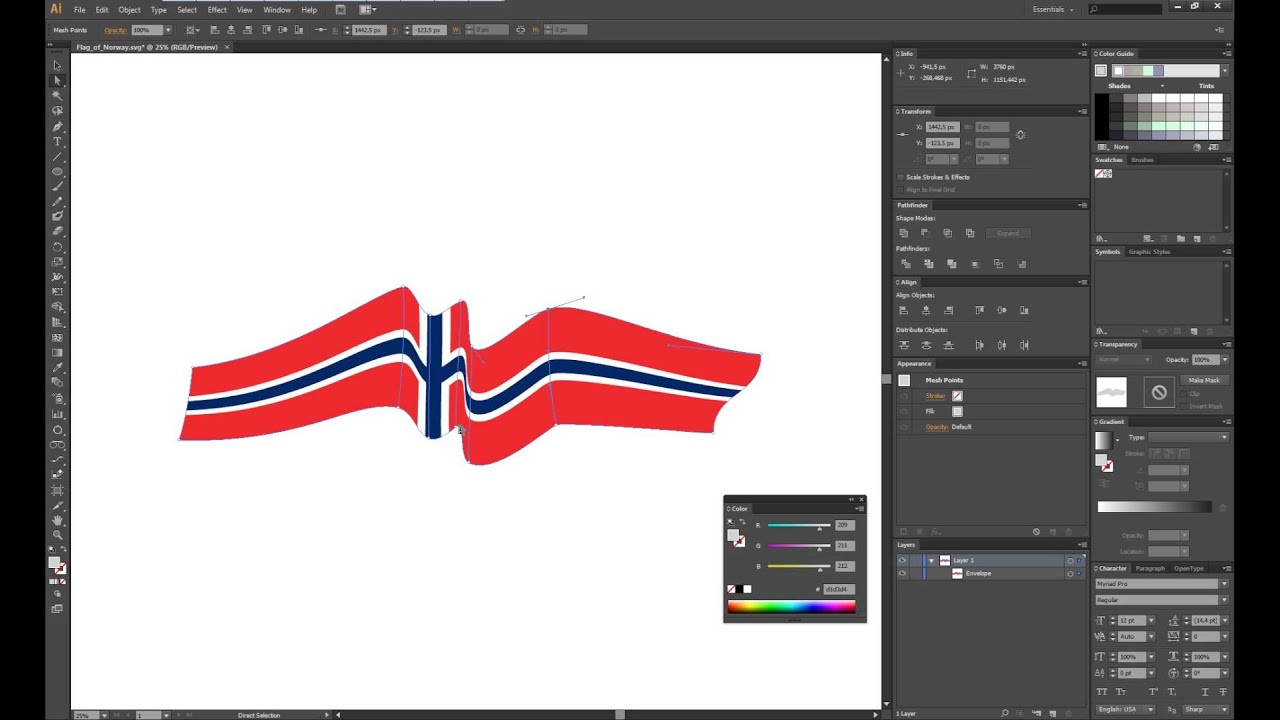Open the English: USA language dropdown
This screenshot has height=720, width=1280.
1126,709
